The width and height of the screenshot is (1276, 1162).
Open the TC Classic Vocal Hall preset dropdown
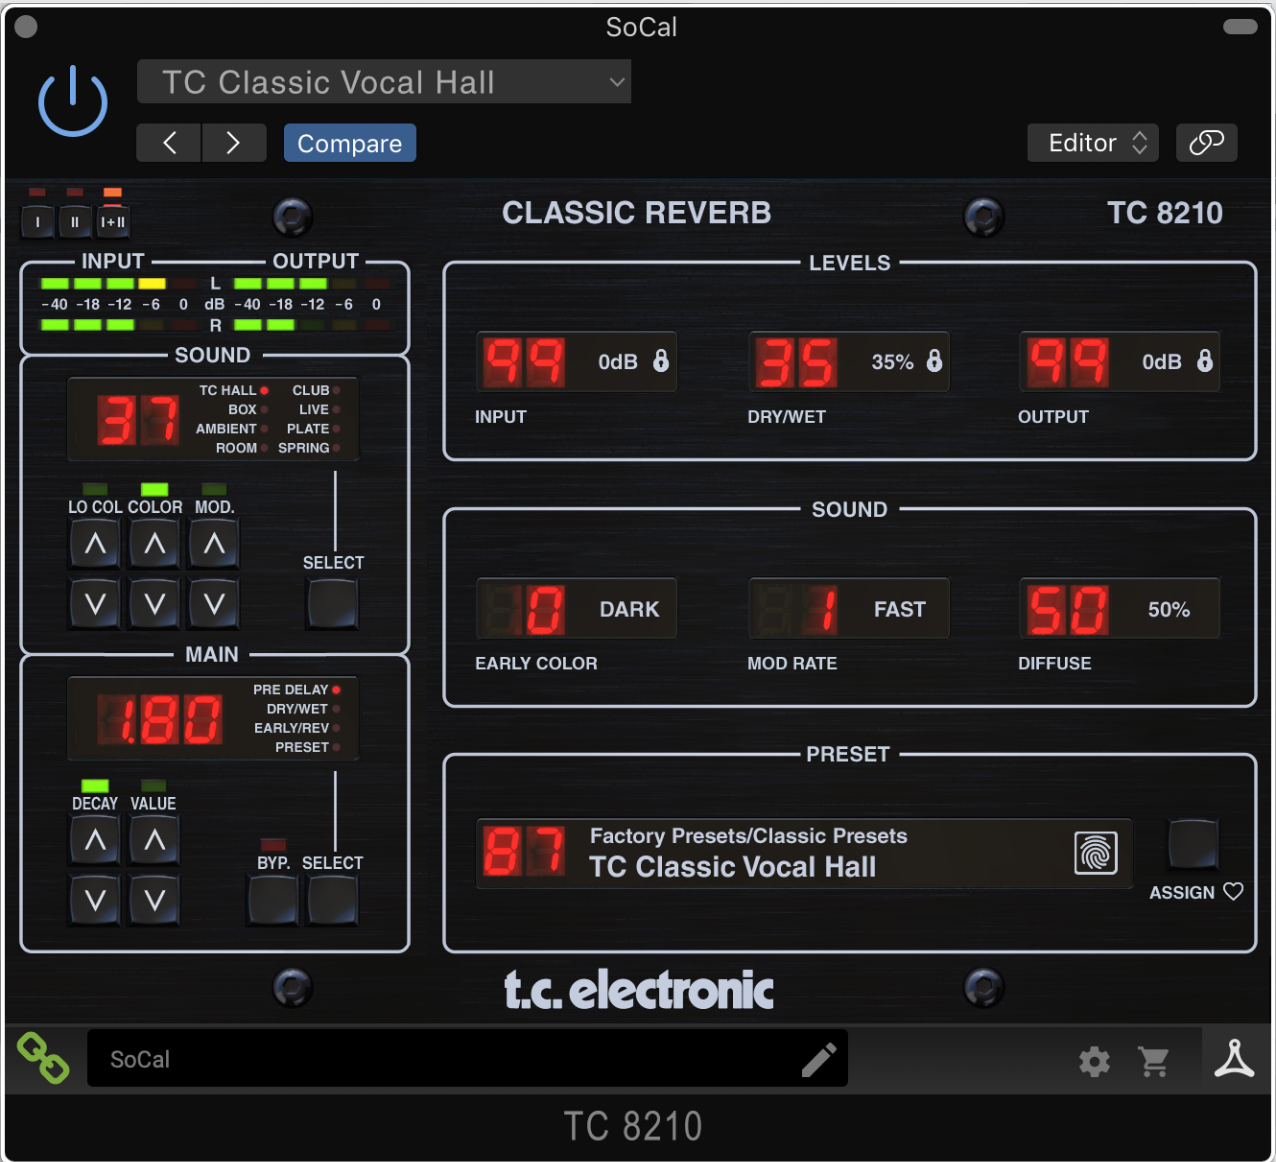coord(384,82)
